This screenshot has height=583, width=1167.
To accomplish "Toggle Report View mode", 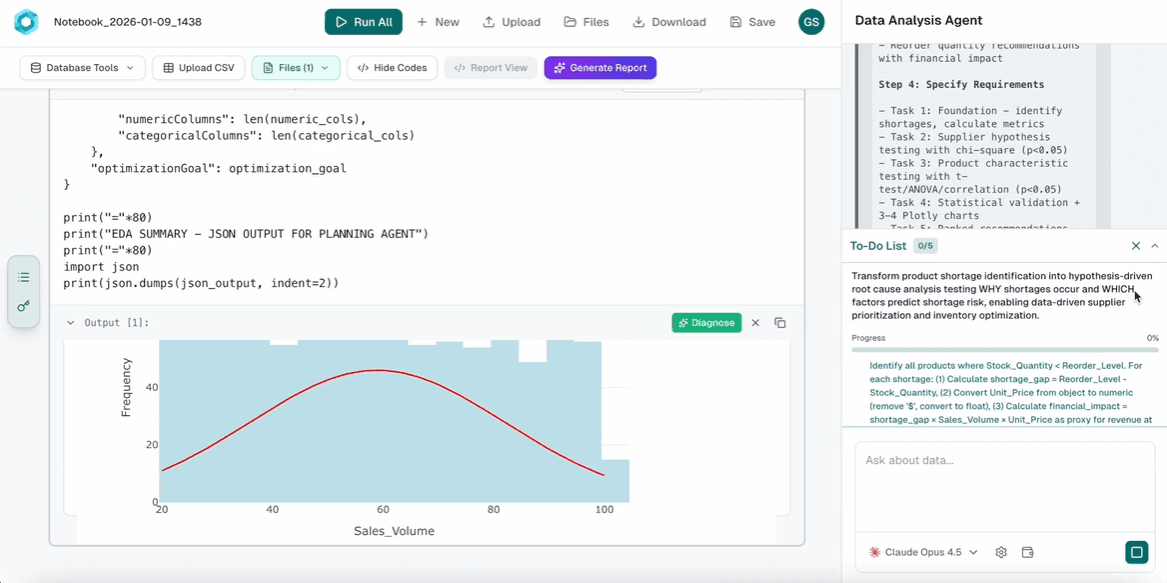I will (x=490, y=67).
